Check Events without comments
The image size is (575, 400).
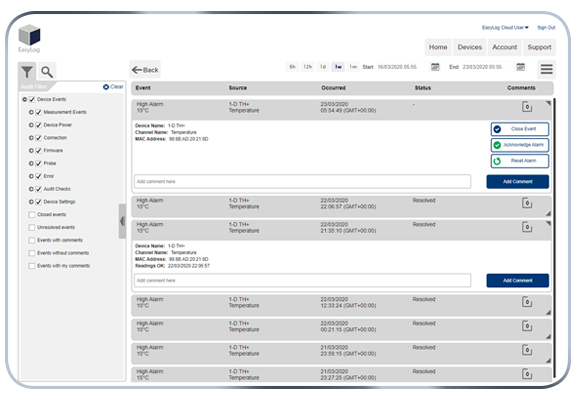point(32,253)
